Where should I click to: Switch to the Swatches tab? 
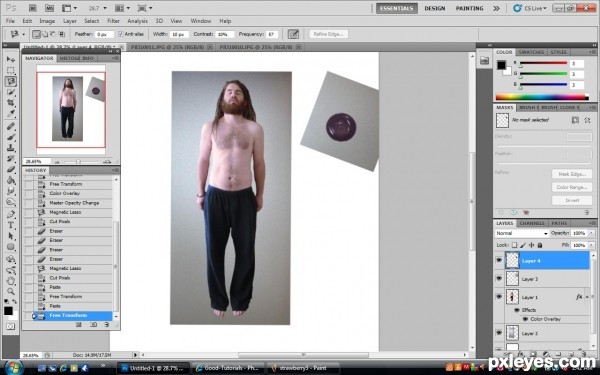pos(531,52)
